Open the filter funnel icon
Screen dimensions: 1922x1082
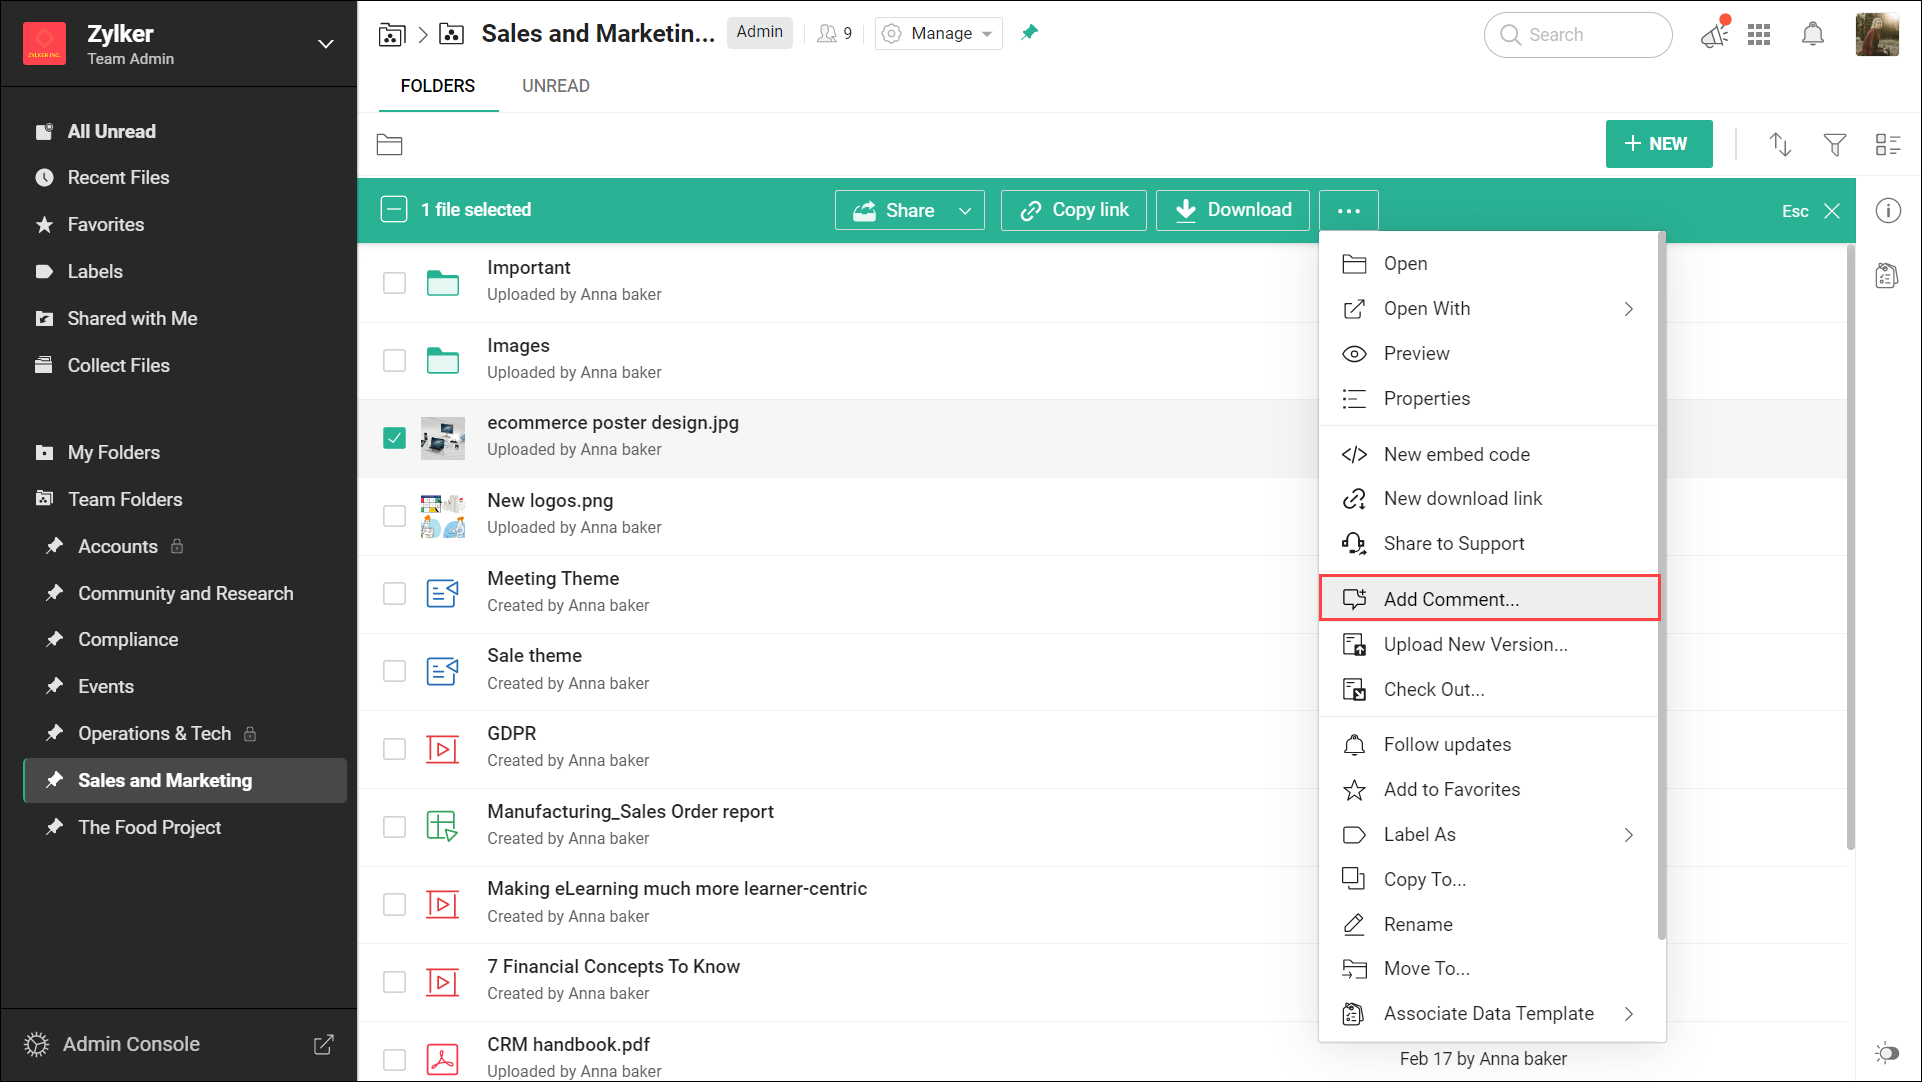pyautogui.click(x=1834, y=144)
